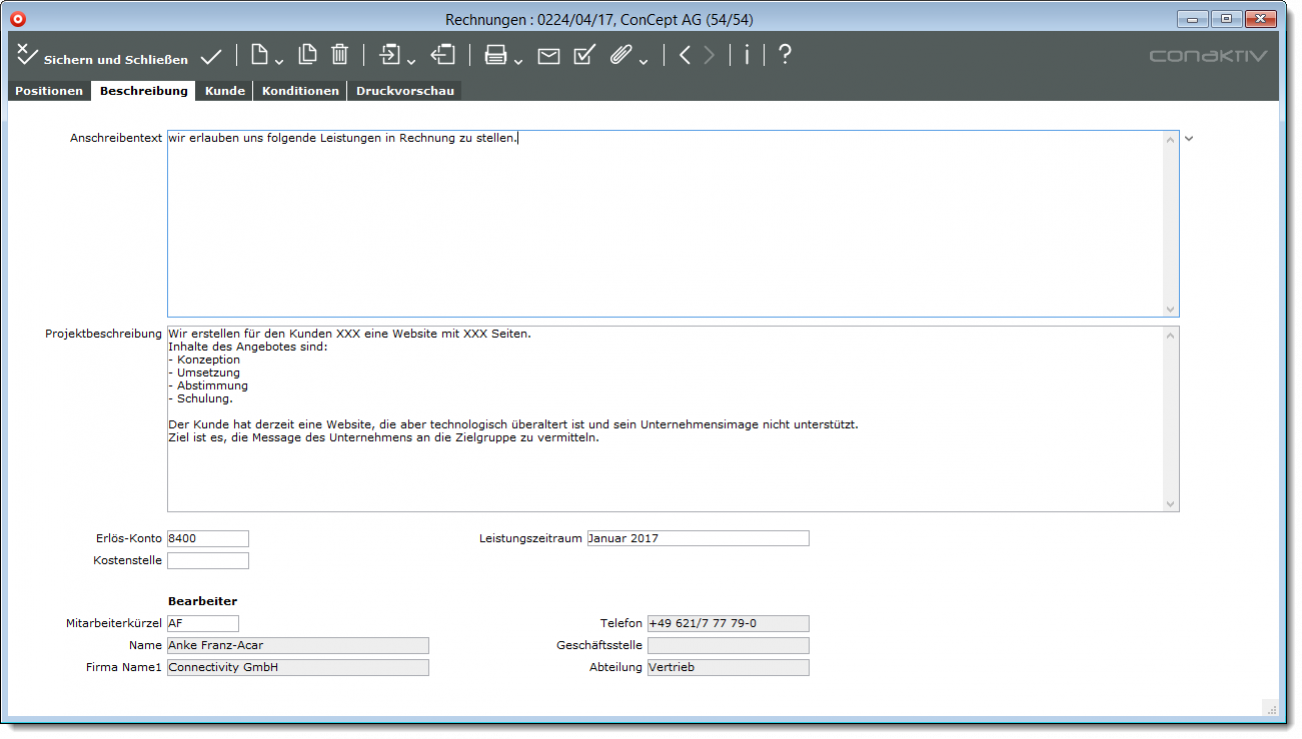Click the printer icon
Screen dimensions: 1302x739
click(496, 56)
